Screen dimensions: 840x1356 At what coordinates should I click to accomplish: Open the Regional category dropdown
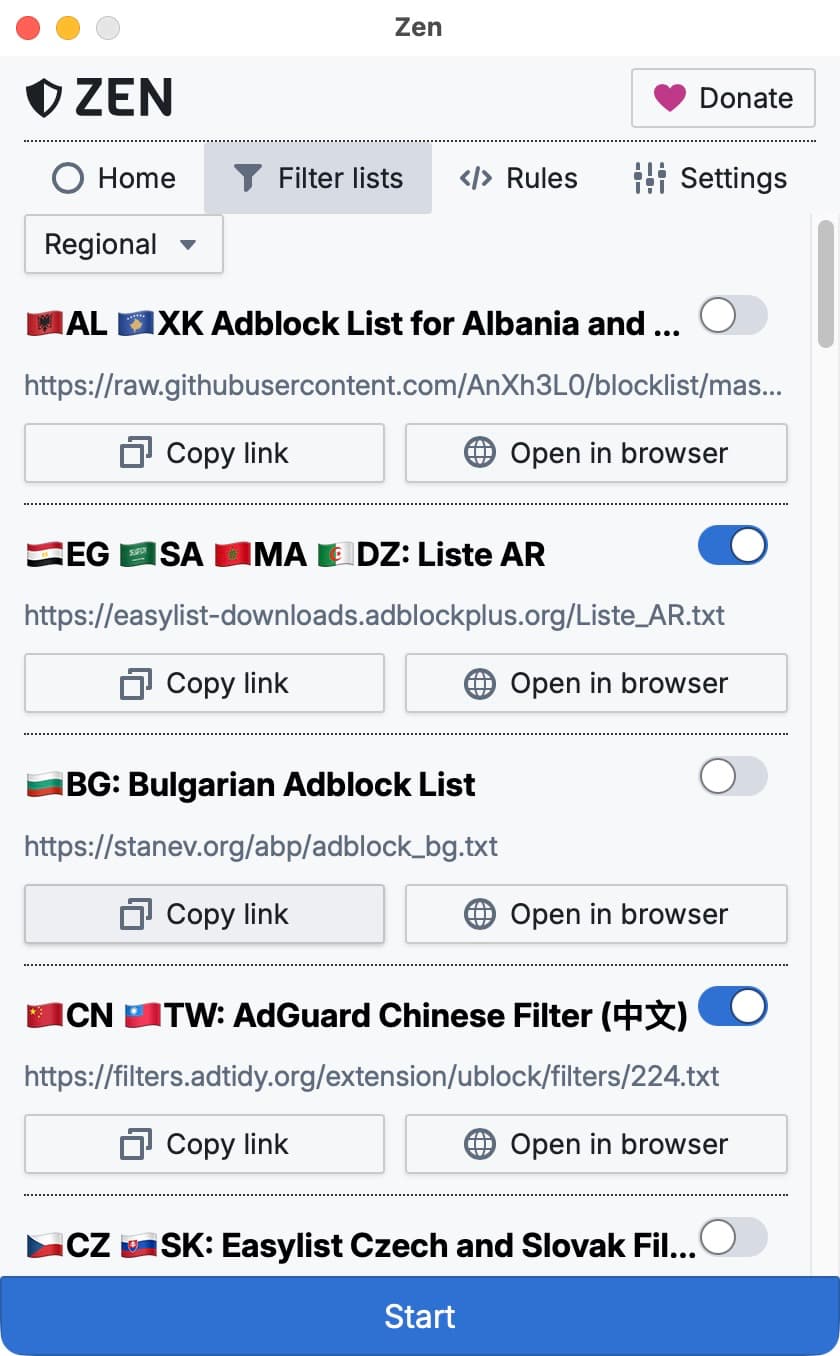pyautogui.click(x=122, y=244)
